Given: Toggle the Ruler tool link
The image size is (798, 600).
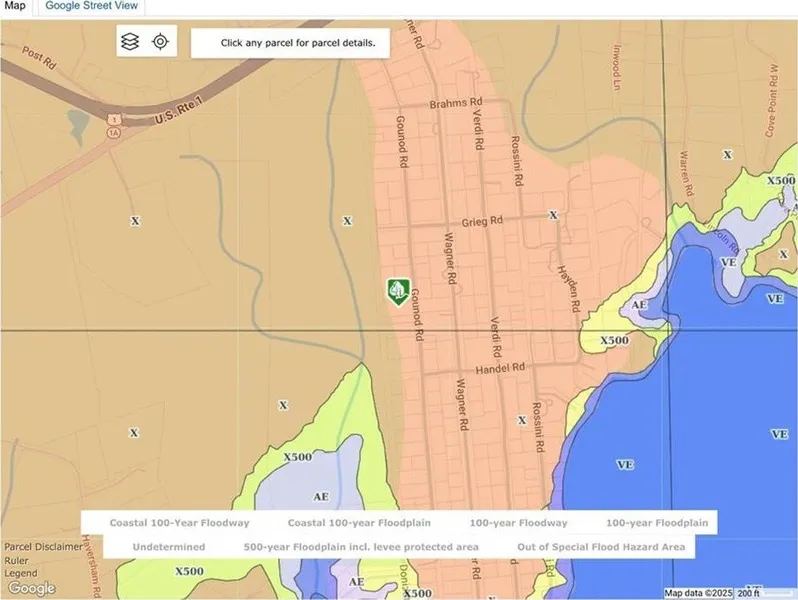Looking at the screenshot, I should click(x=17, y=560).
